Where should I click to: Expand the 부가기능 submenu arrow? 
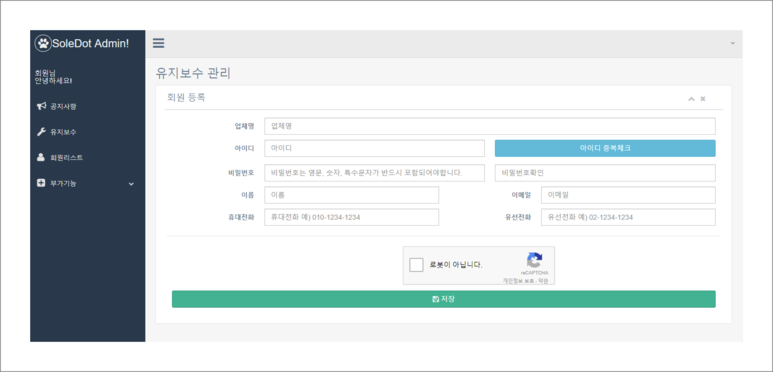[x=131, y=184]
